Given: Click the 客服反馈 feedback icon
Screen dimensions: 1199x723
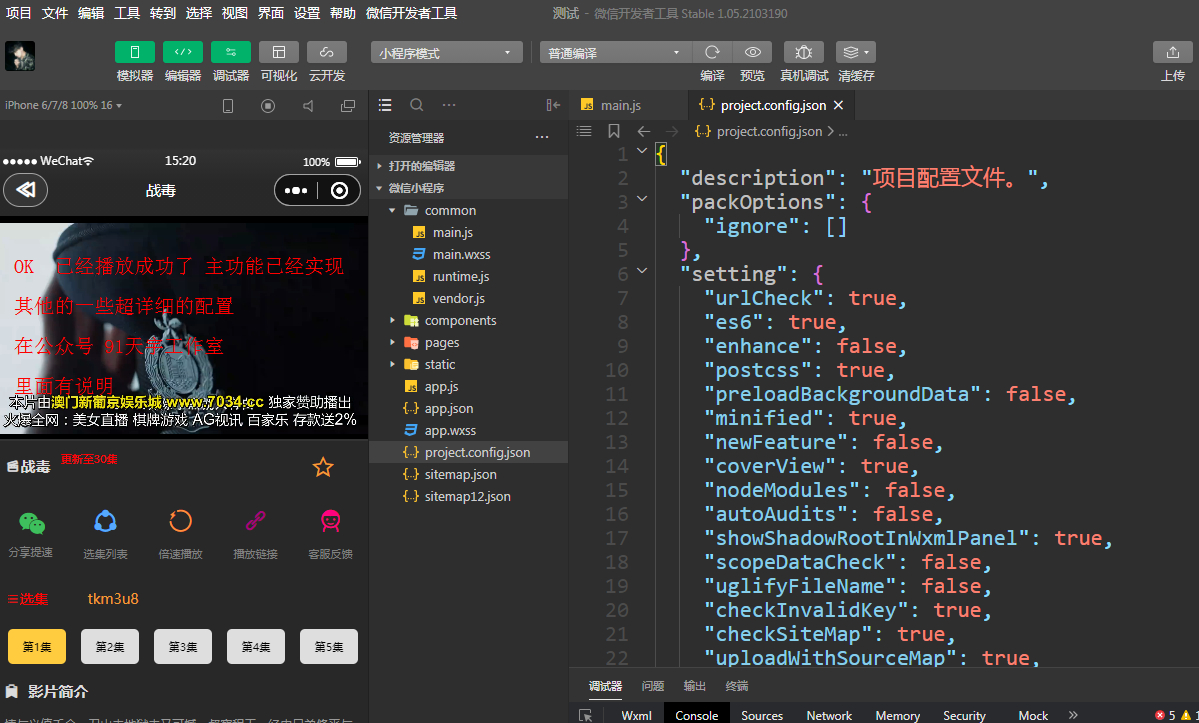Looking at the screenshot, I should pyautogui.click(x=330, y=521).
